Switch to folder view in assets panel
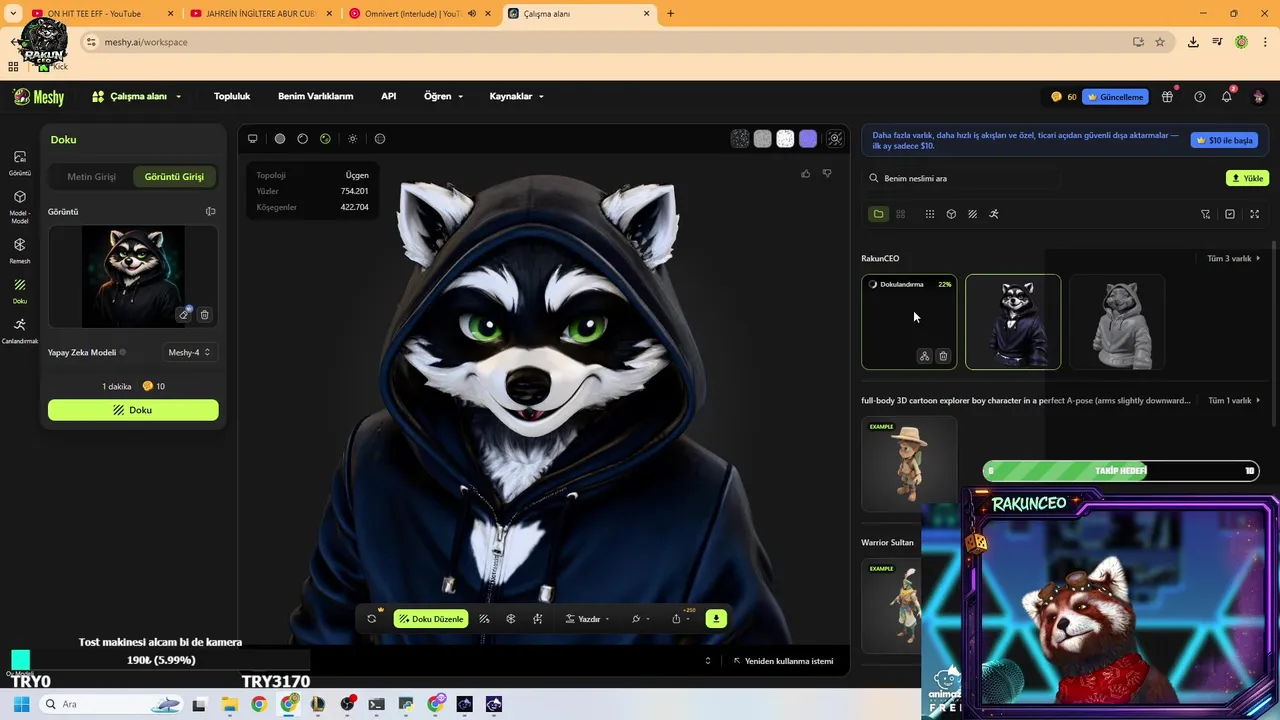Screen dimensions: 1280x720 pos(878,214)
